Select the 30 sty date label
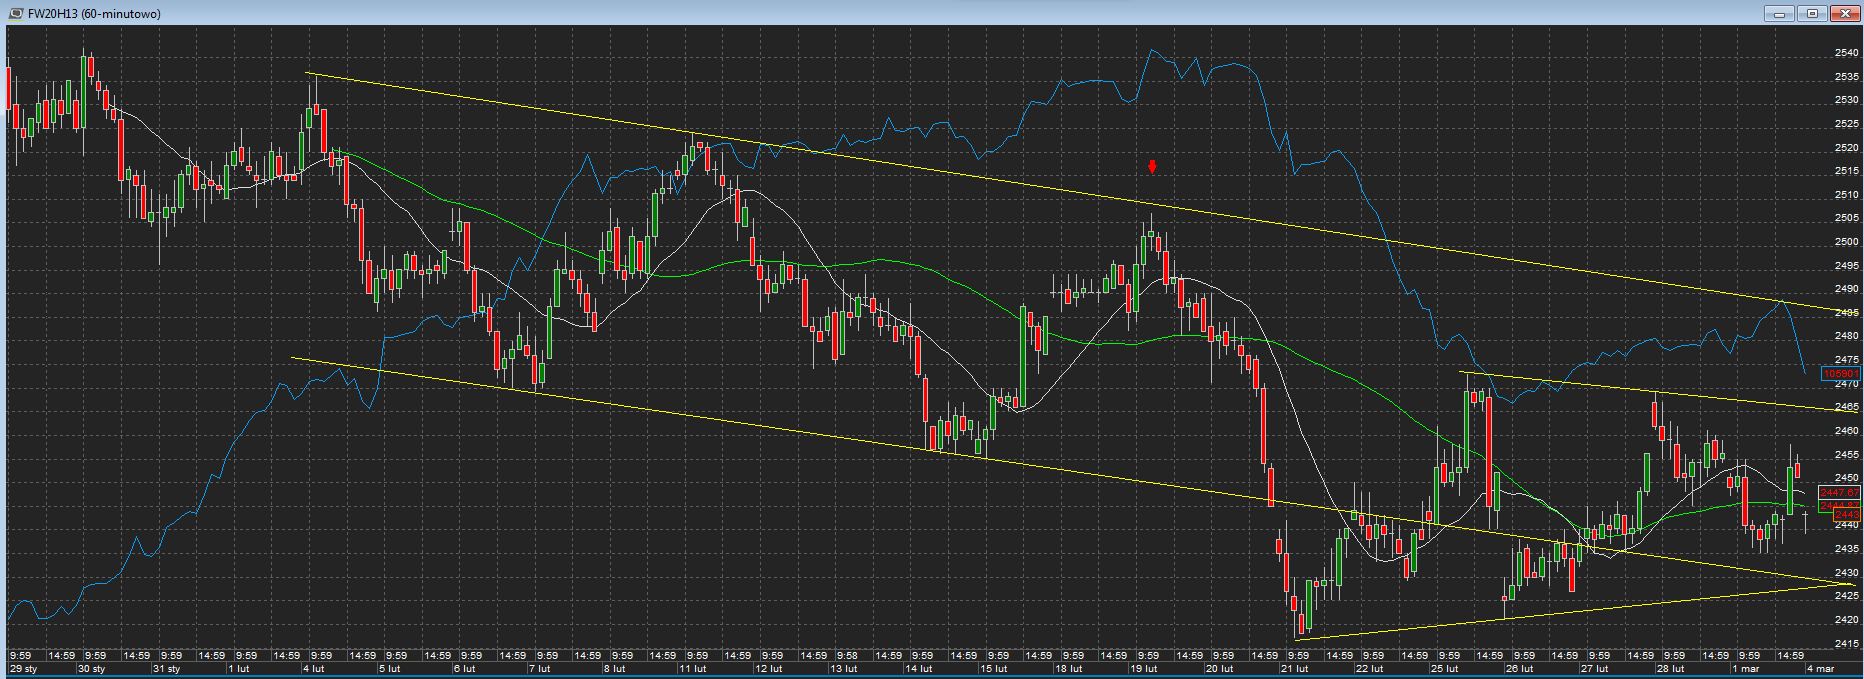Viewport: 1864px width, 679px height. [x=94, y=669]
